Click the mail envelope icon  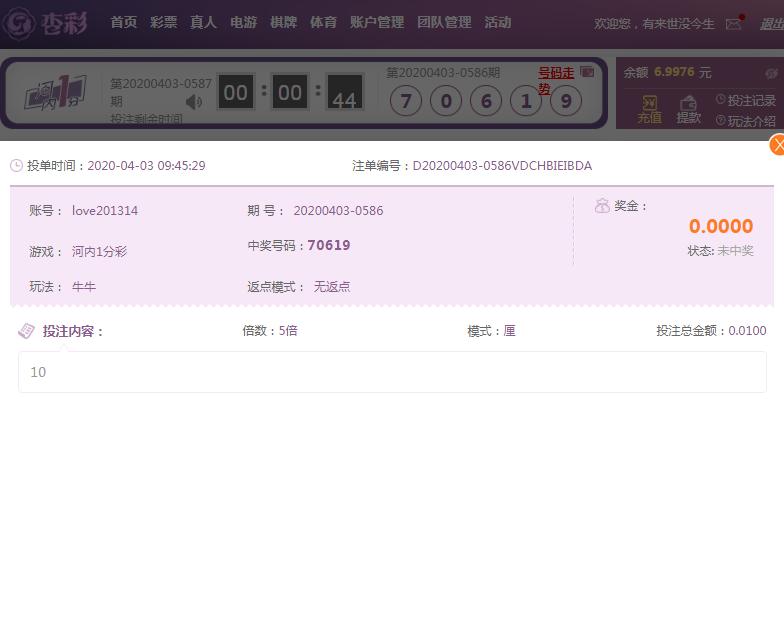[x=733, y=23]
